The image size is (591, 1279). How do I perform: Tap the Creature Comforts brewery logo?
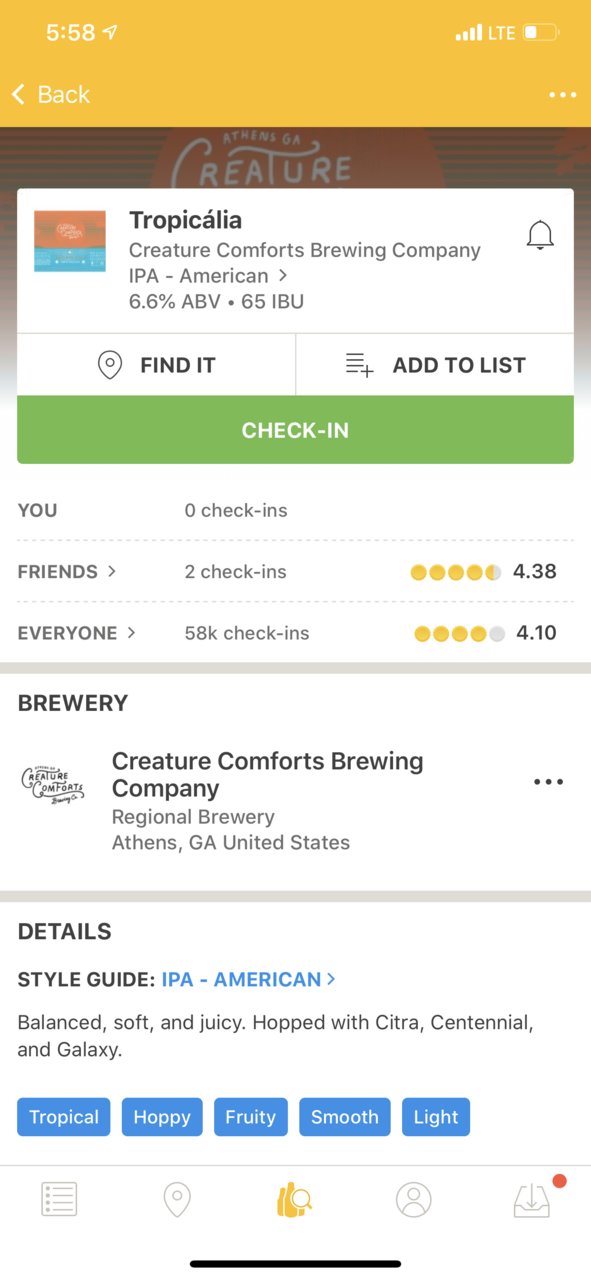53,783
